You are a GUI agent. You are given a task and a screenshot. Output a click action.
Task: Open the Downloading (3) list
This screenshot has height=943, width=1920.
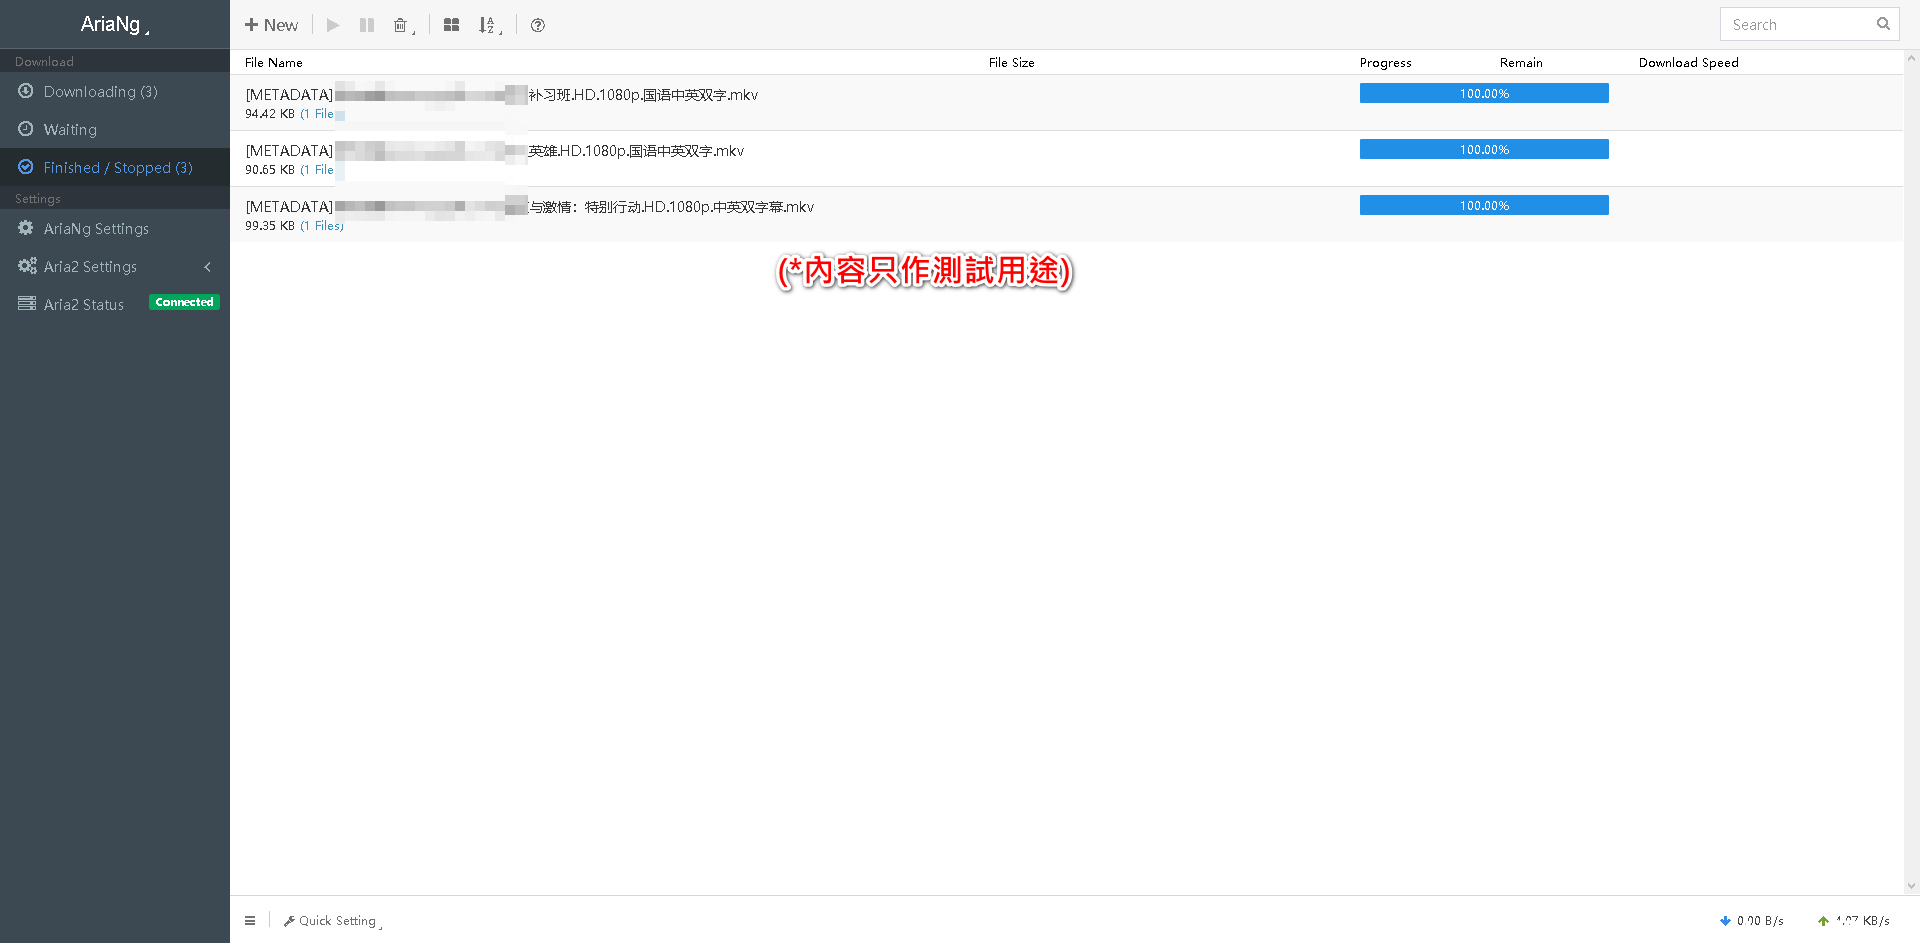click(100, 92)
